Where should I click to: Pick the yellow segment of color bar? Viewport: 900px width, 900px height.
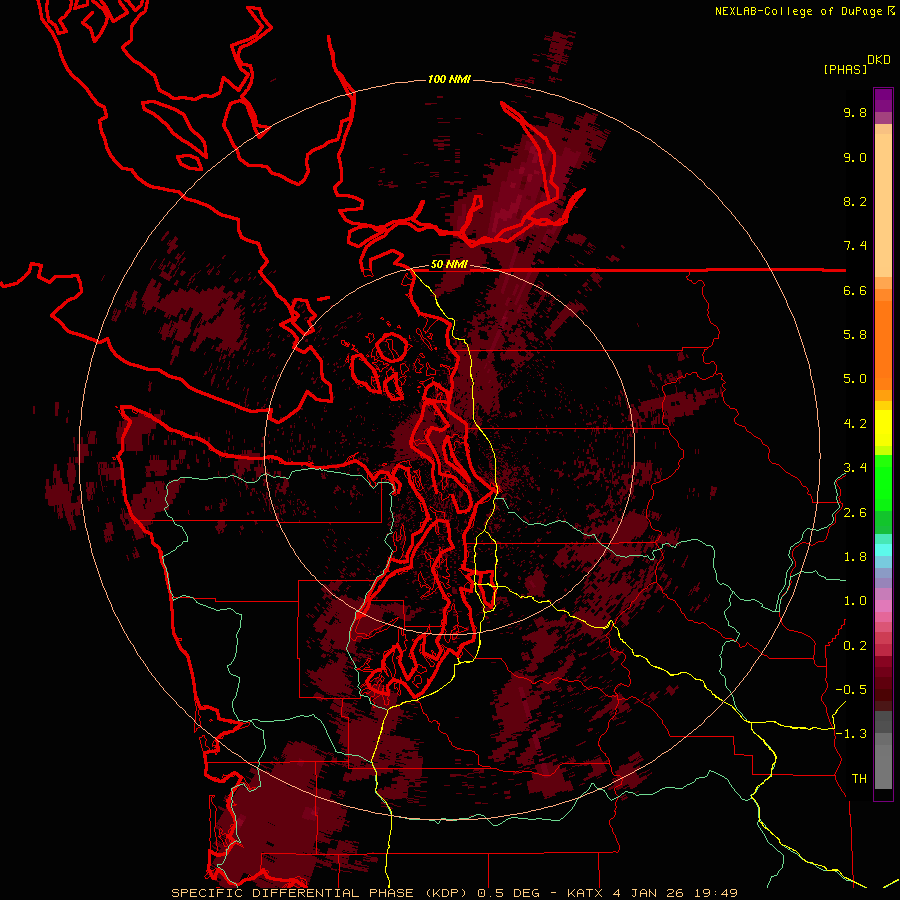click(x=883, y=428)
